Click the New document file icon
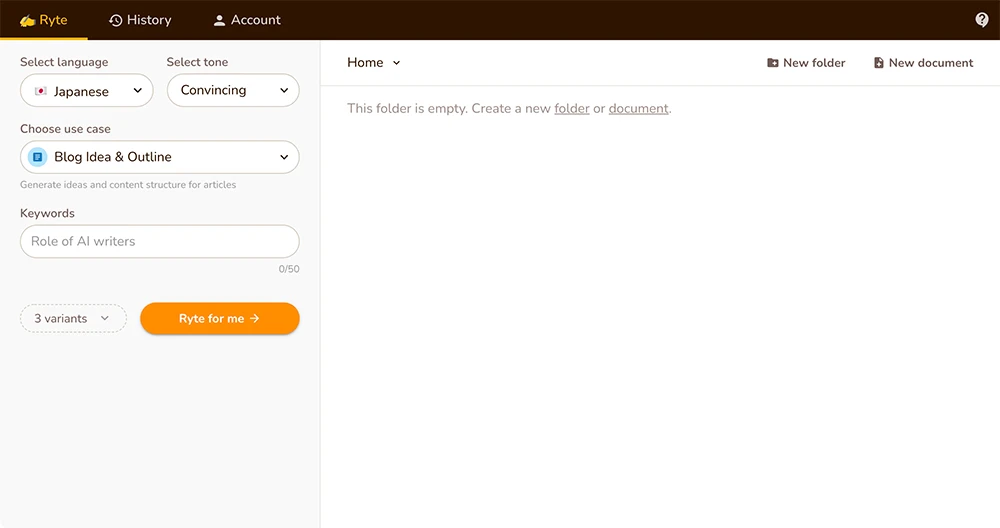This screenshot has width=1000, height=528. tap(878, 63)
